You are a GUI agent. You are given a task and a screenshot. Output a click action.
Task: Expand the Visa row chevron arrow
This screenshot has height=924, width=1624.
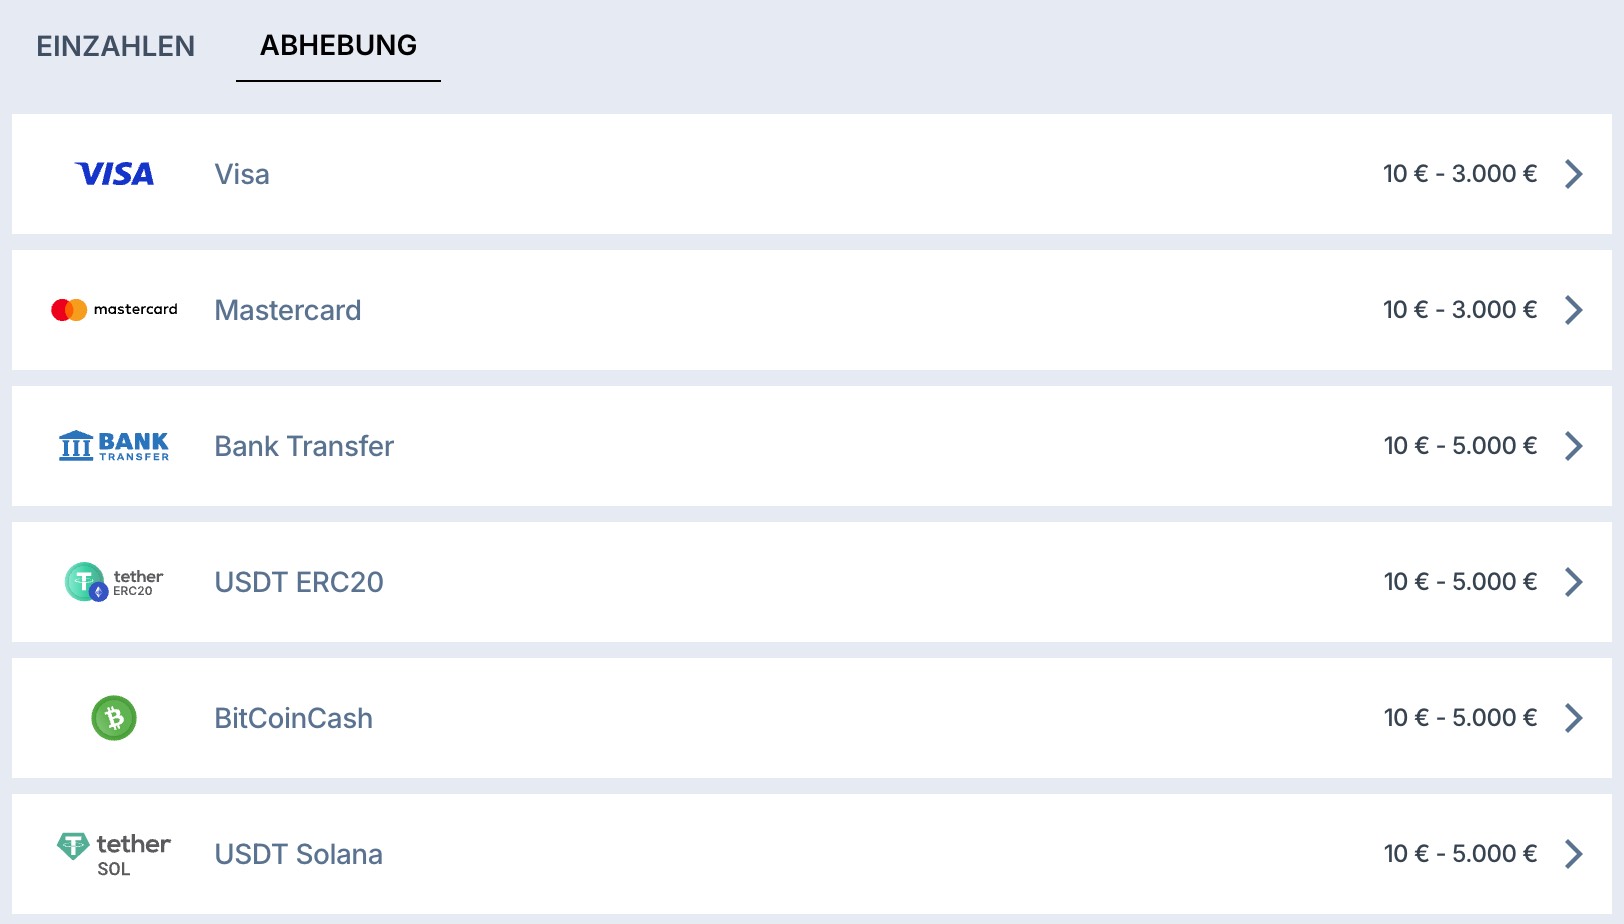[x=1574, y=174]
